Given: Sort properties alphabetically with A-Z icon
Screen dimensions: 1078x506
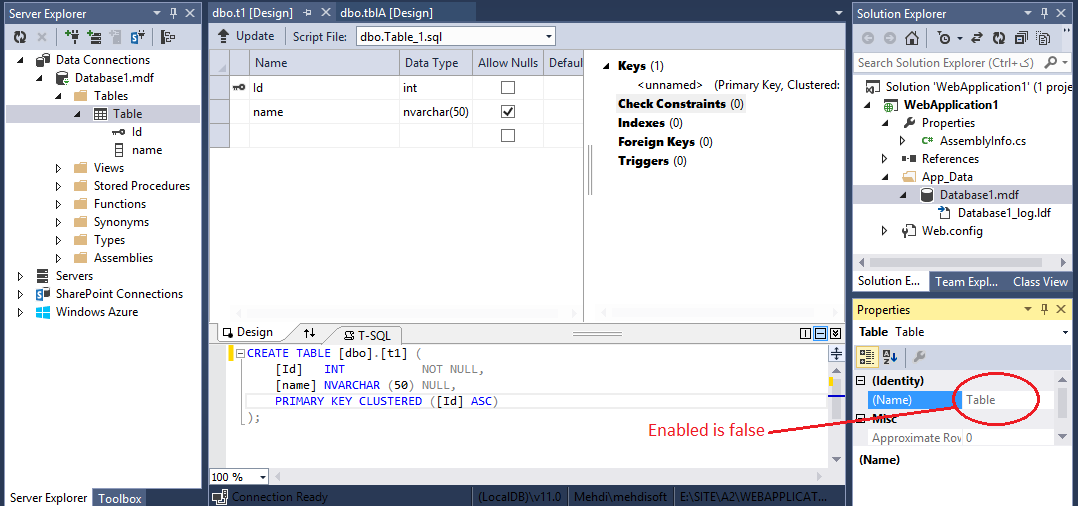Looking at the screenshot, I should (x=890, y=356).
